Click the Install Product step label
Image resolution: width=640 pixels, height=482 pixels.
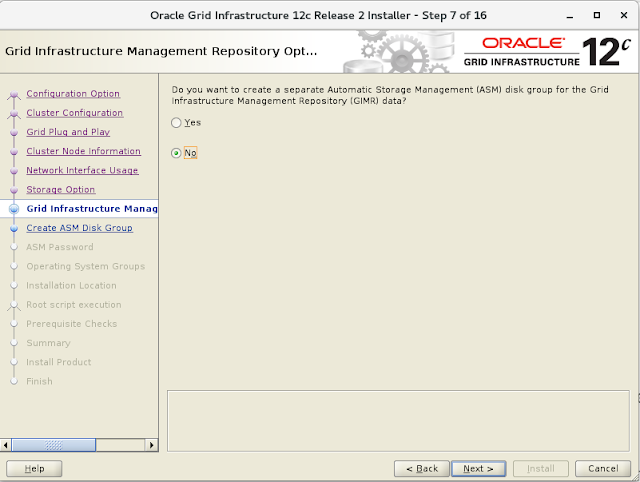click(59, 362)
